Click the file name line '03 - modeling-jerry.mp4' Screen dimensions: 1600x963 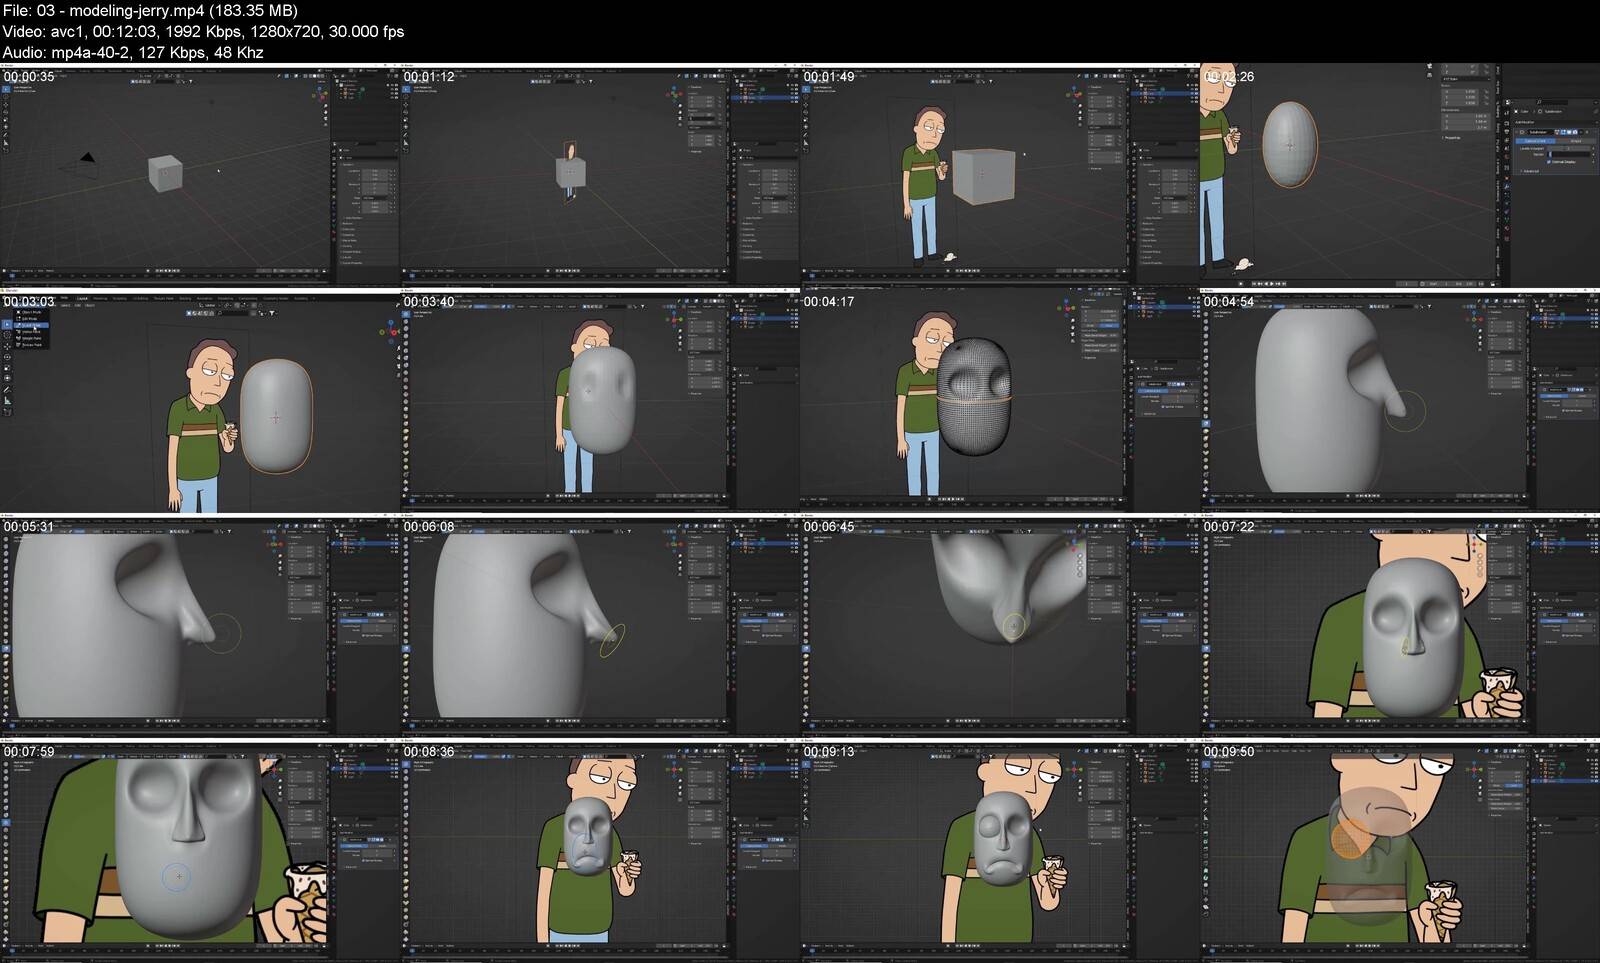click(150, 10)
